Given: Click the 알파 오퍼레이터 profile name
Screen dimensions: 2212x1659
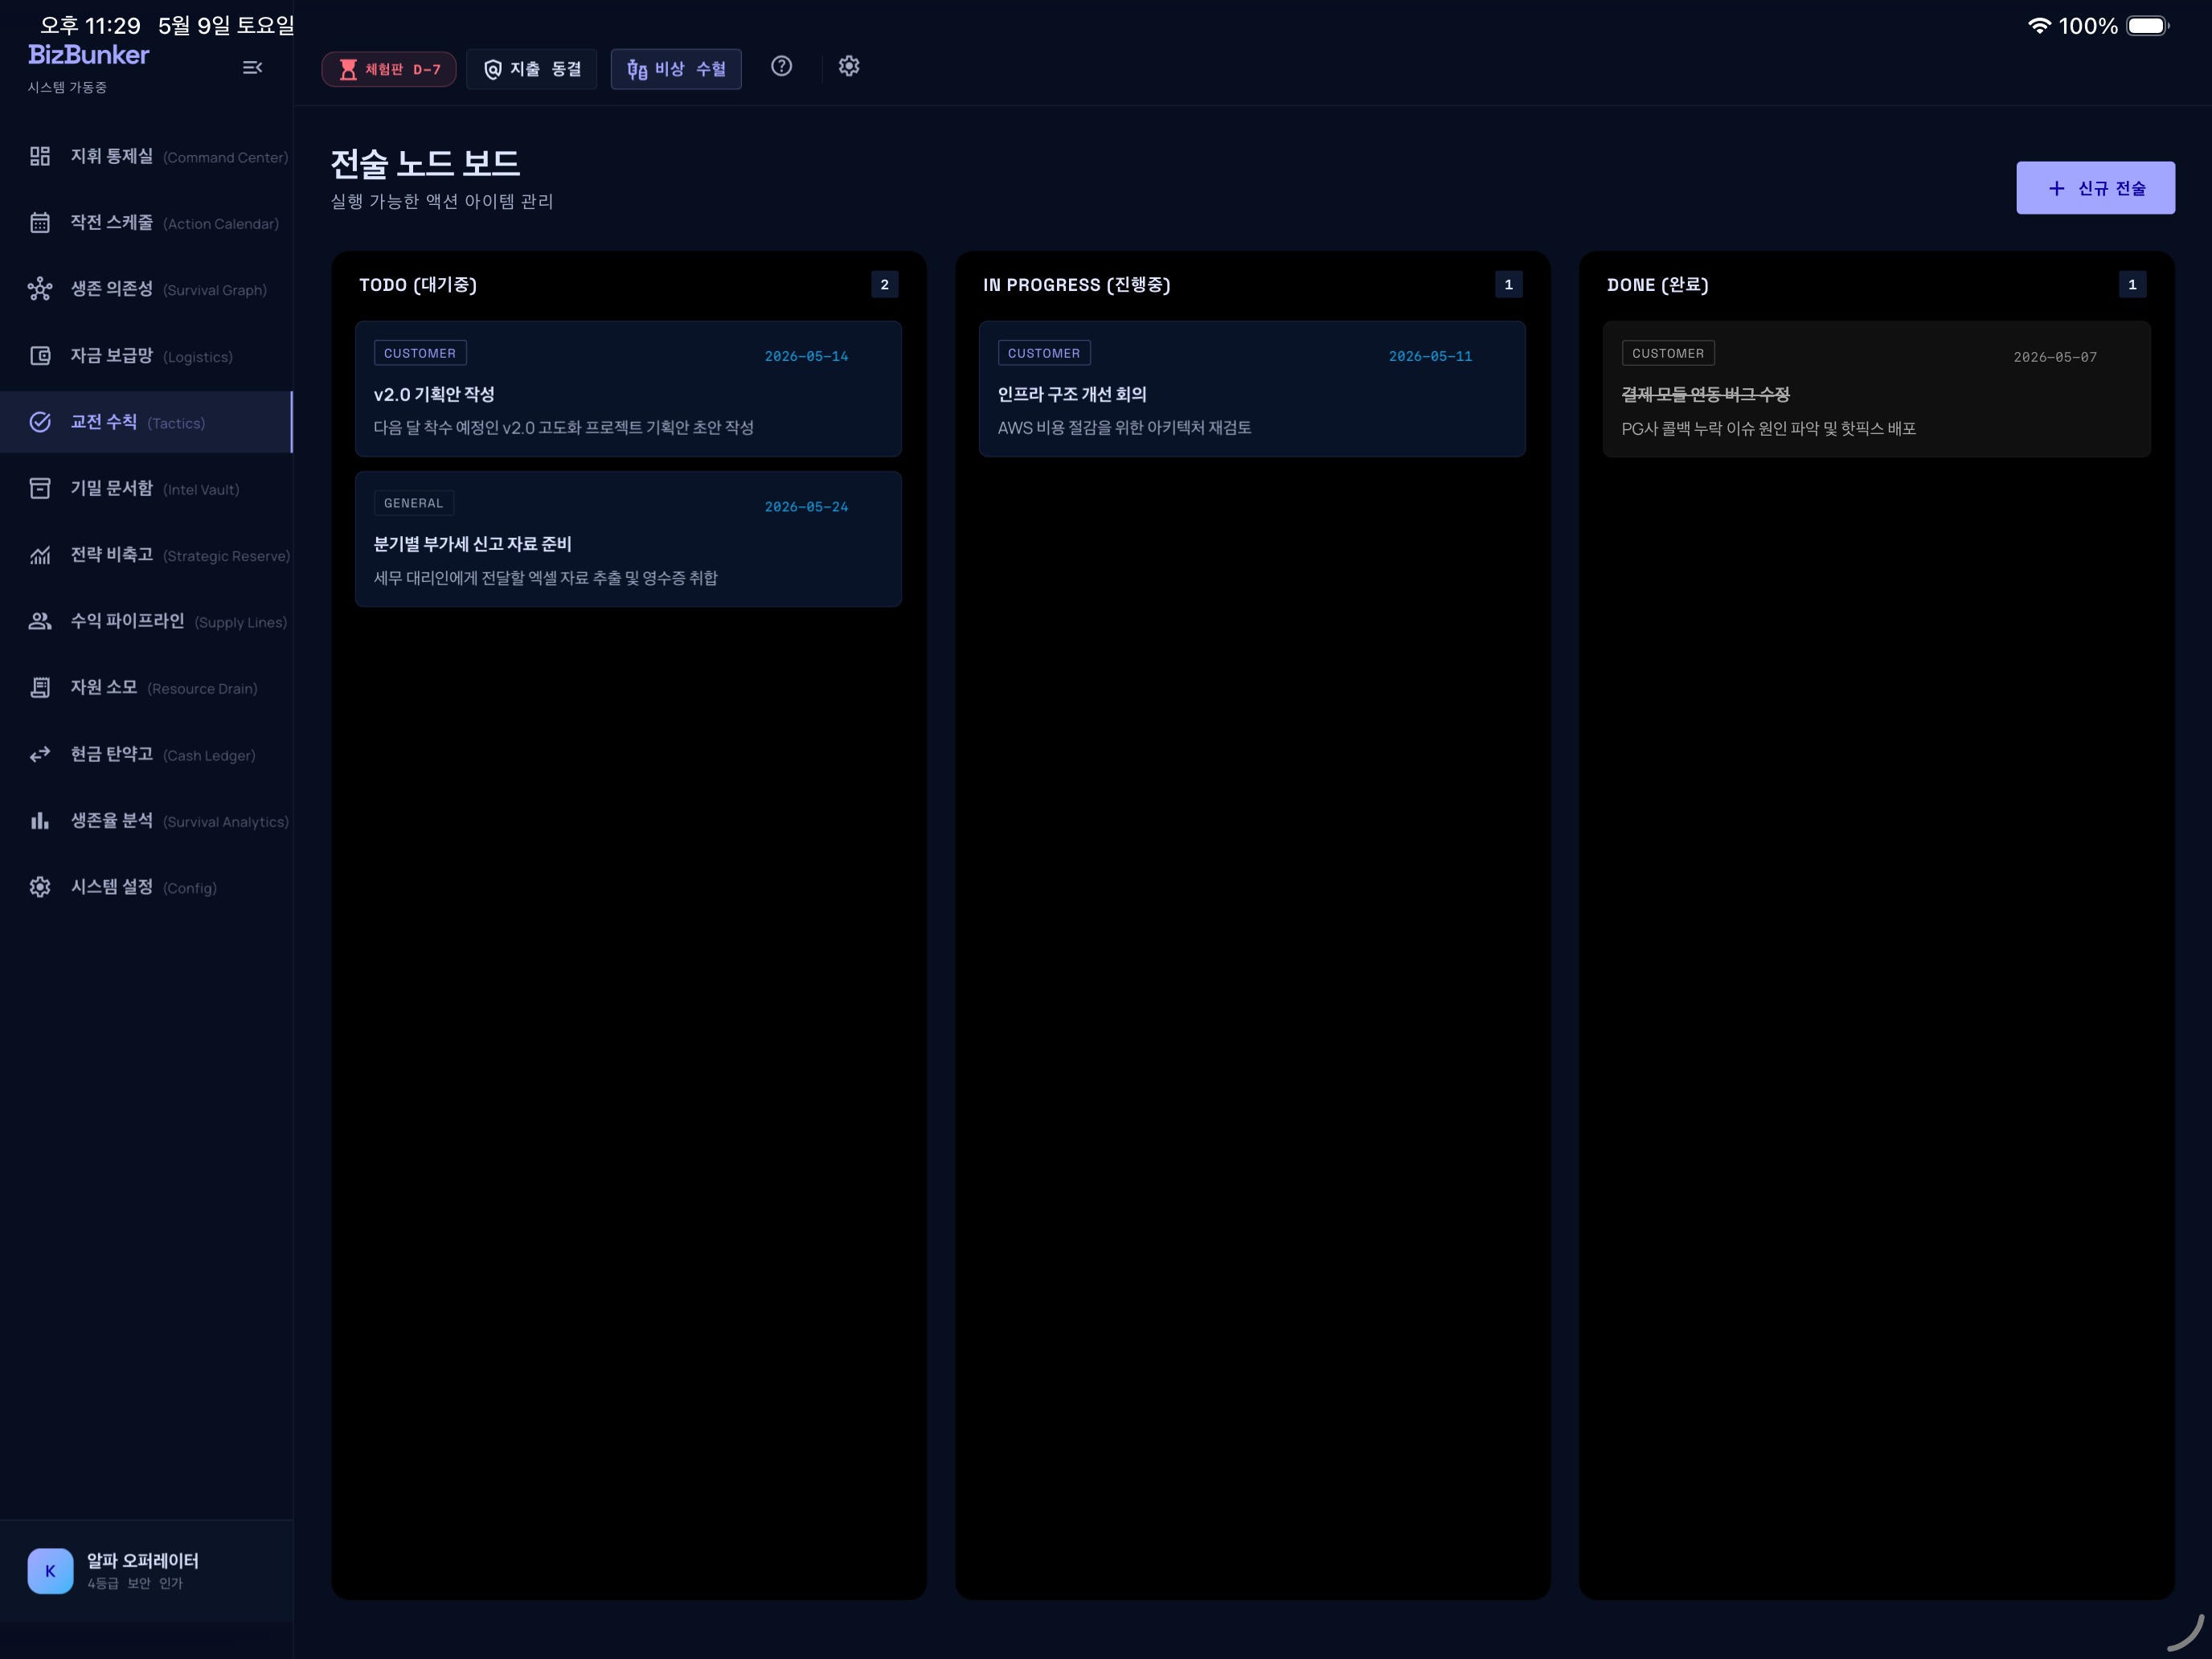Looking at the screenshot, I should pos(142,1560).
